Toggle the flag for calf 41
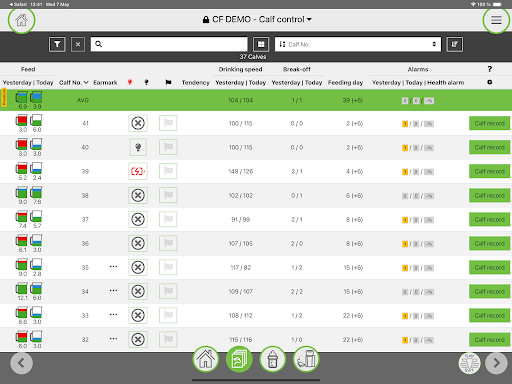The width and height of the screenshot is (512, 384). pos(168,123)
